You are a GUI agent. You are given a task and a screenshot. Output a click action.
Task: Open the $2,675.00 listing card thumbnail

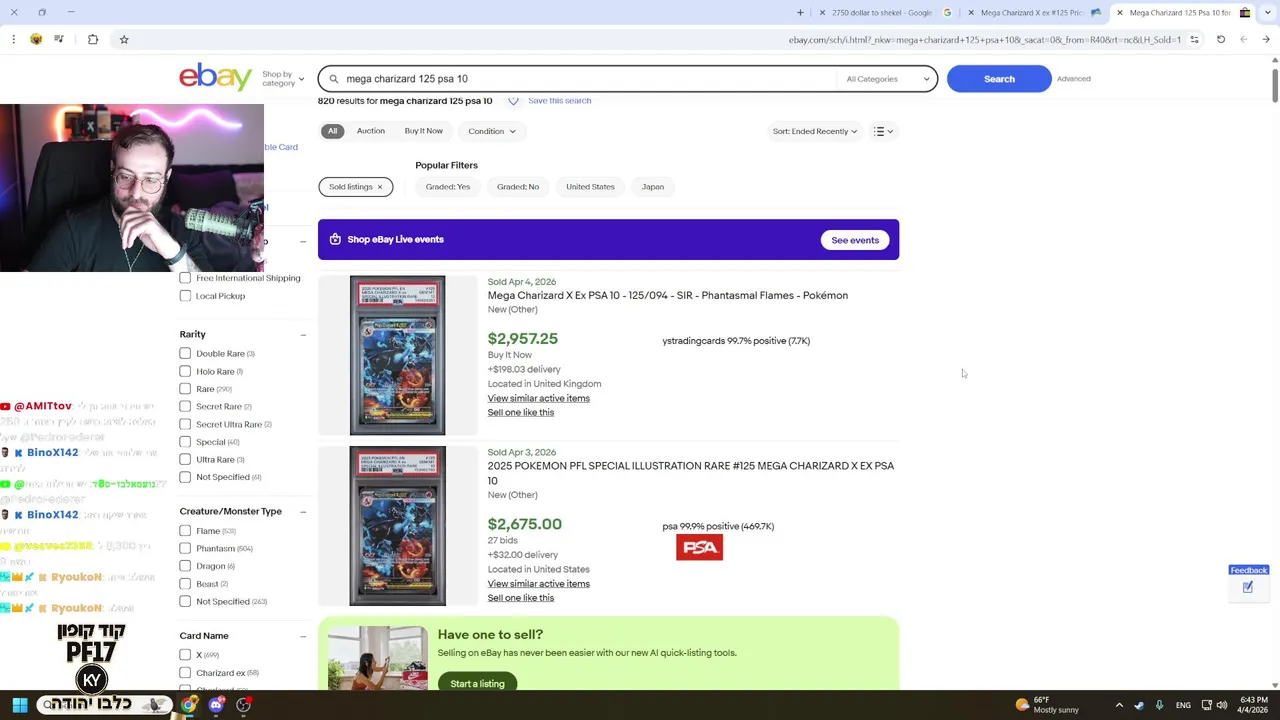(x=397, y=526)
